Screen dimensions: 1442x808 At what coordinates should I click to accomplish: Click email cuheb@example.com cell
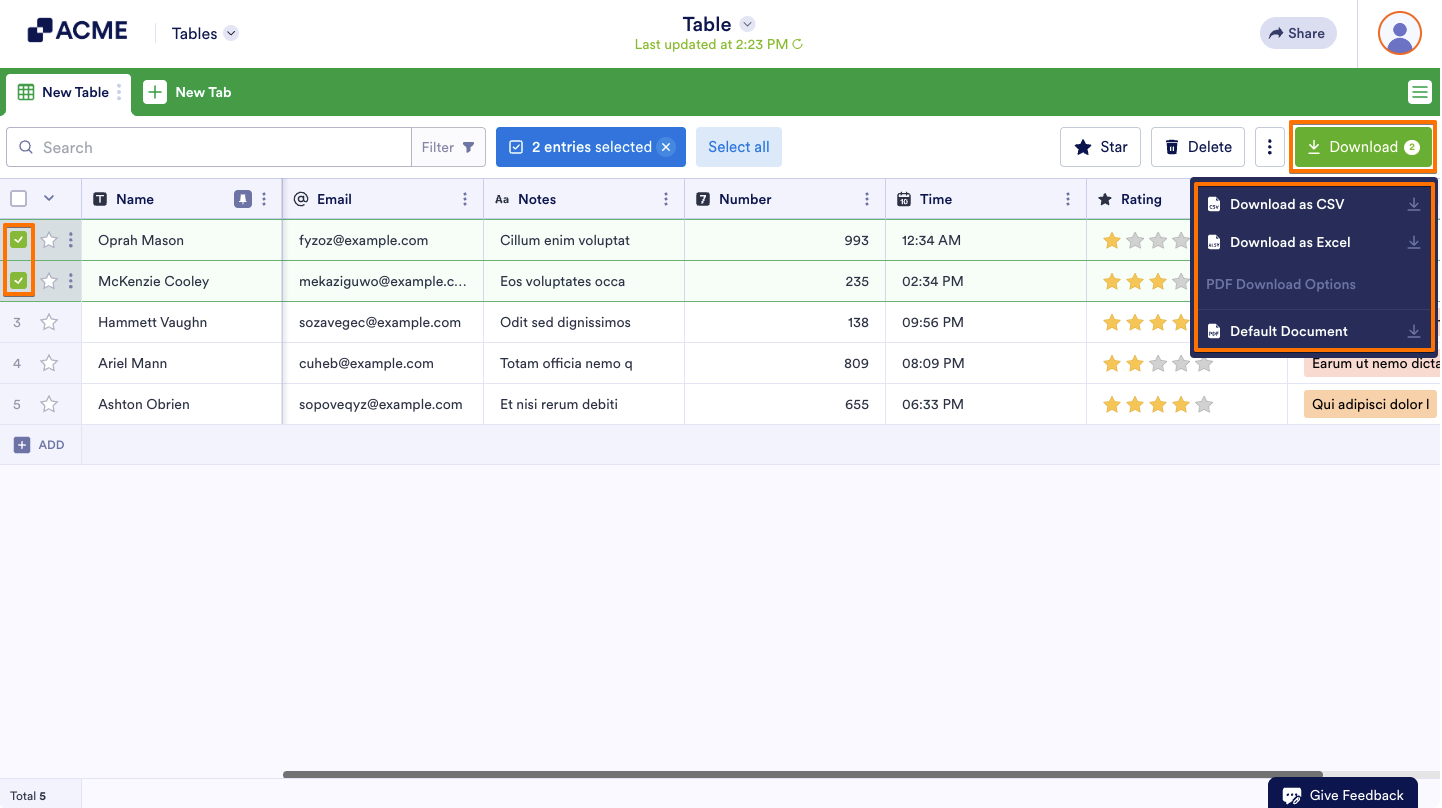point(383,363)
